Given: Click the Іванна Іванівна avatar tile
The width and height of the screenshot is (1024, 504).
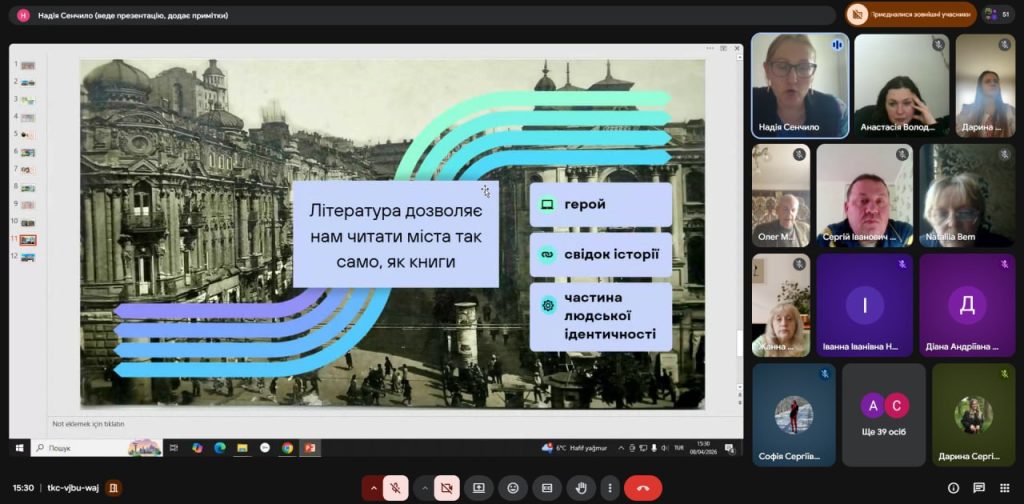Looking at the screenshot, I should tap(865, 305).
